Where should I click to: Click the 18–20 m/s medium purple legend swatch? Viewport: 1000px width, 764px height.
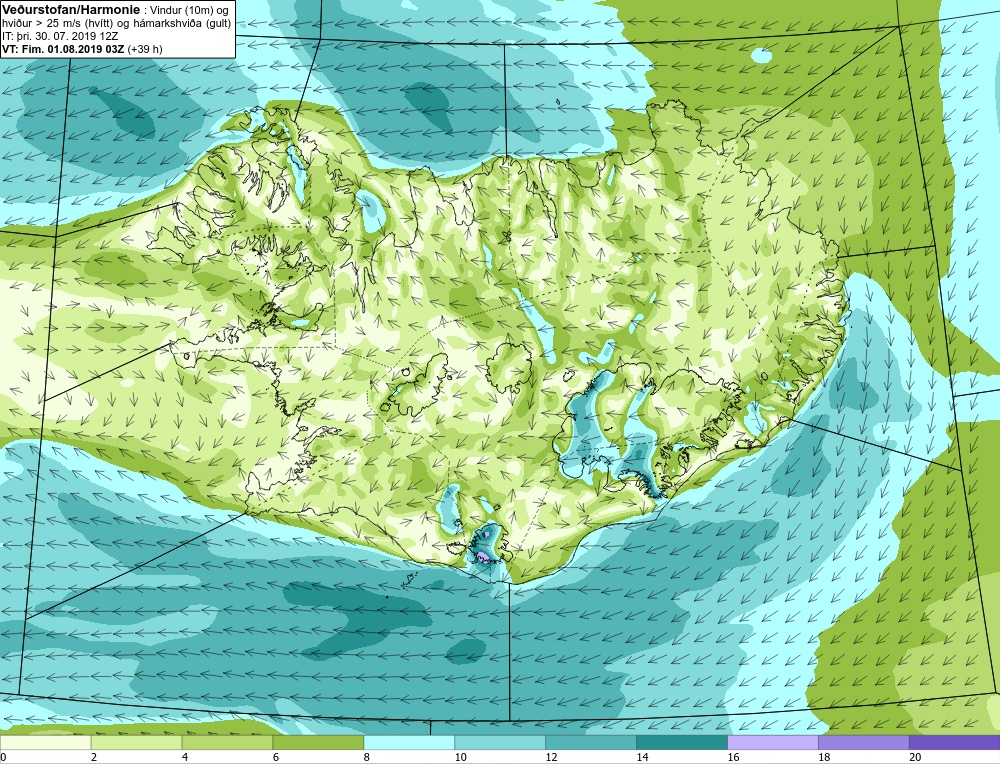point(864,742)
